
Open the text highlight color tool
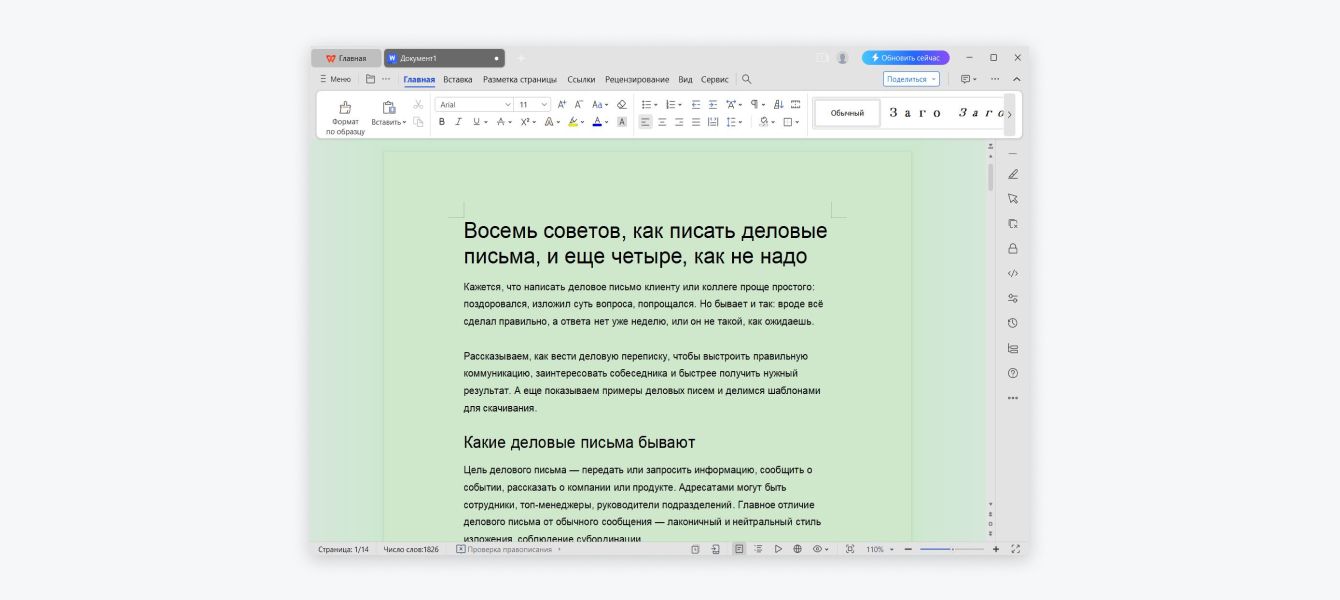click(572, 122)
